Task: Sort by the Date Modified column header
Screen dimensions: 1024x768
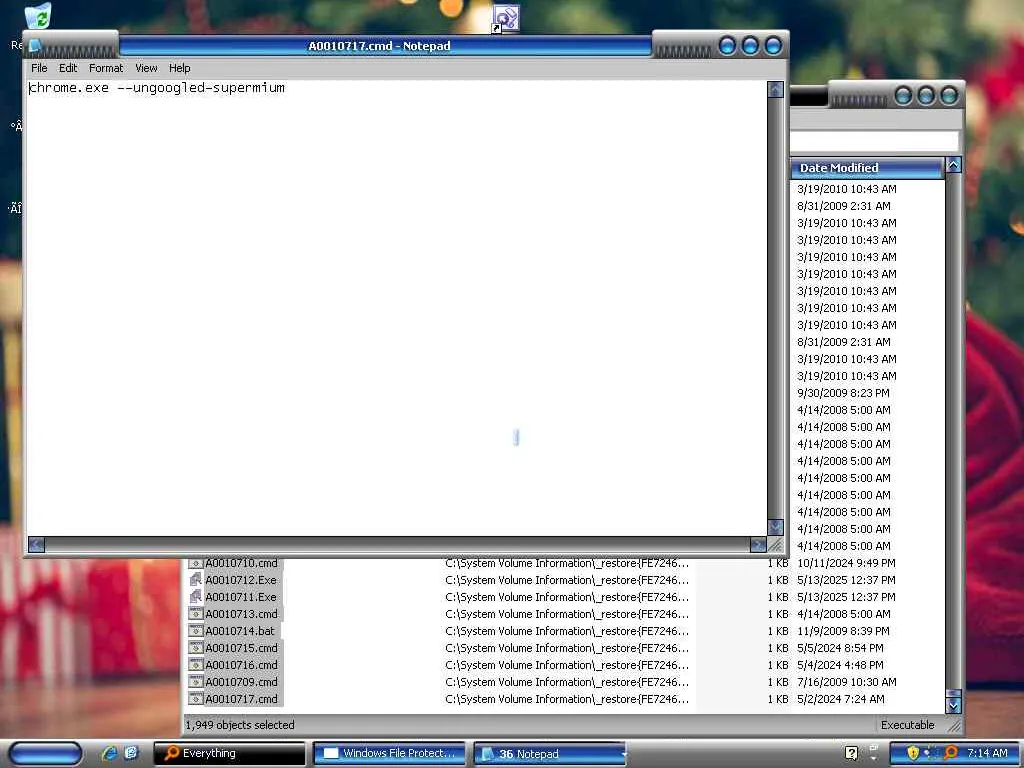Action: coord(867,168)
